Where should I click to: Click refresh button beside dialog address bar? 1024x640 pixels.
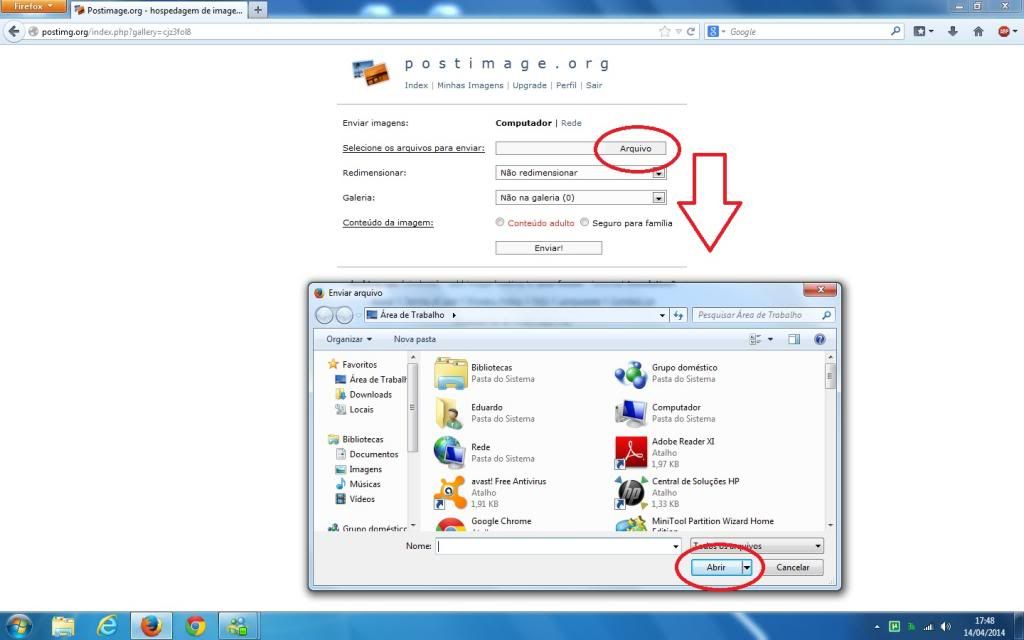pos(678,315)
